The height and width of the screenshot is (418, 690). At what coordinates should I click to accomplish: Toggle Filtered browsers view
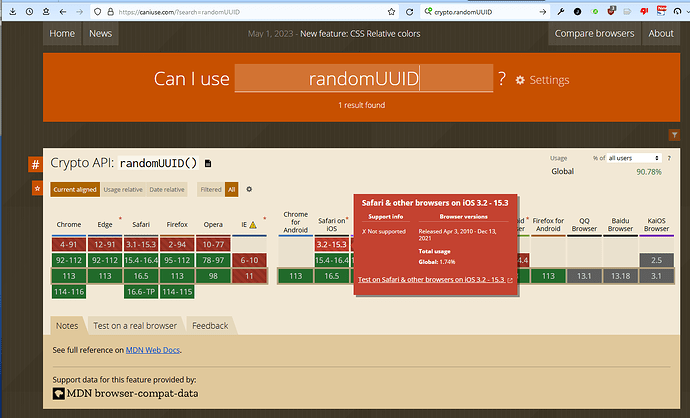(211, 190)
